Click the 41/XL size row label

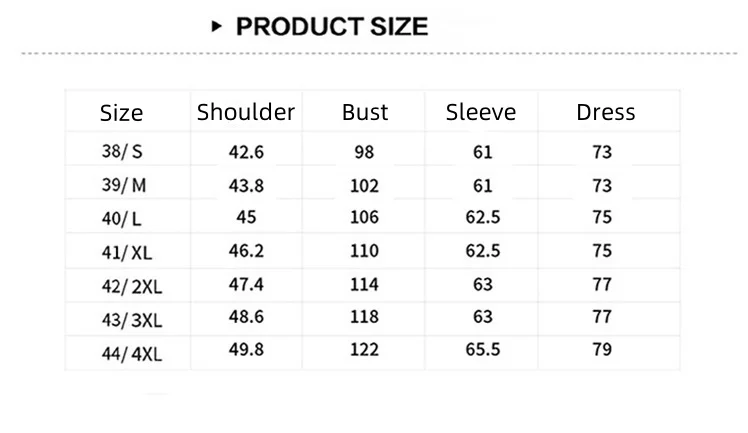tap(126, 252)
